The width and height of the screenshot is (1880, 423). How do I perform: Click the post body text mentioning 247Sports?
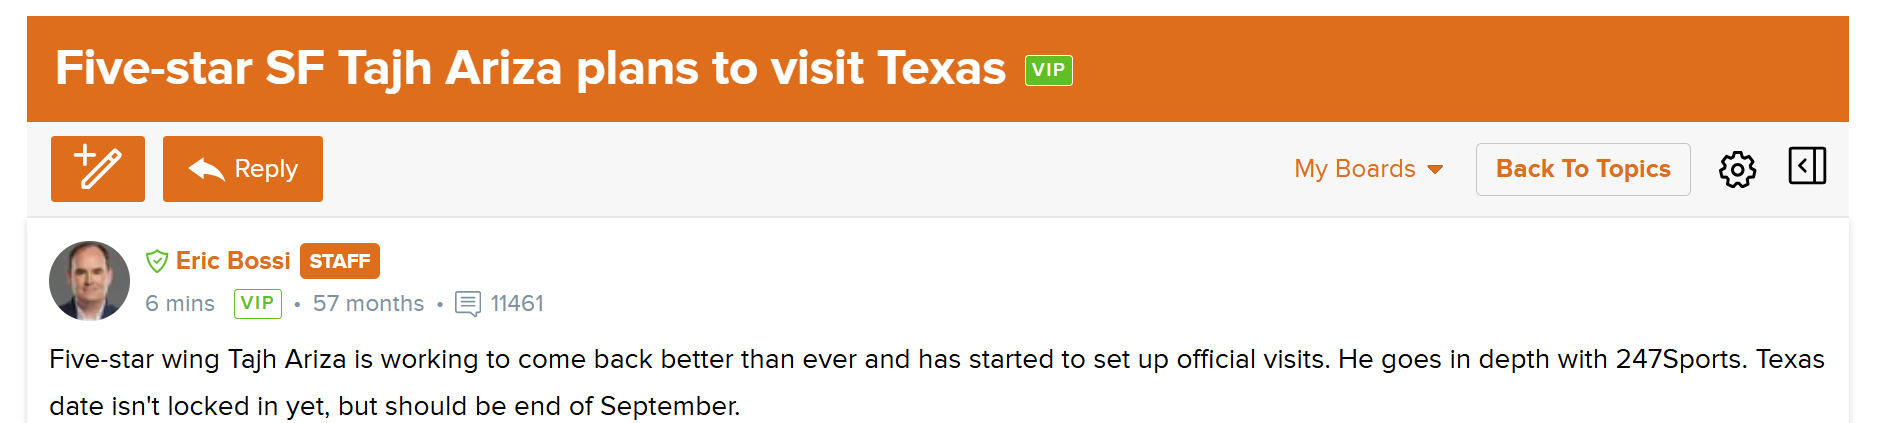click(937, 382)
